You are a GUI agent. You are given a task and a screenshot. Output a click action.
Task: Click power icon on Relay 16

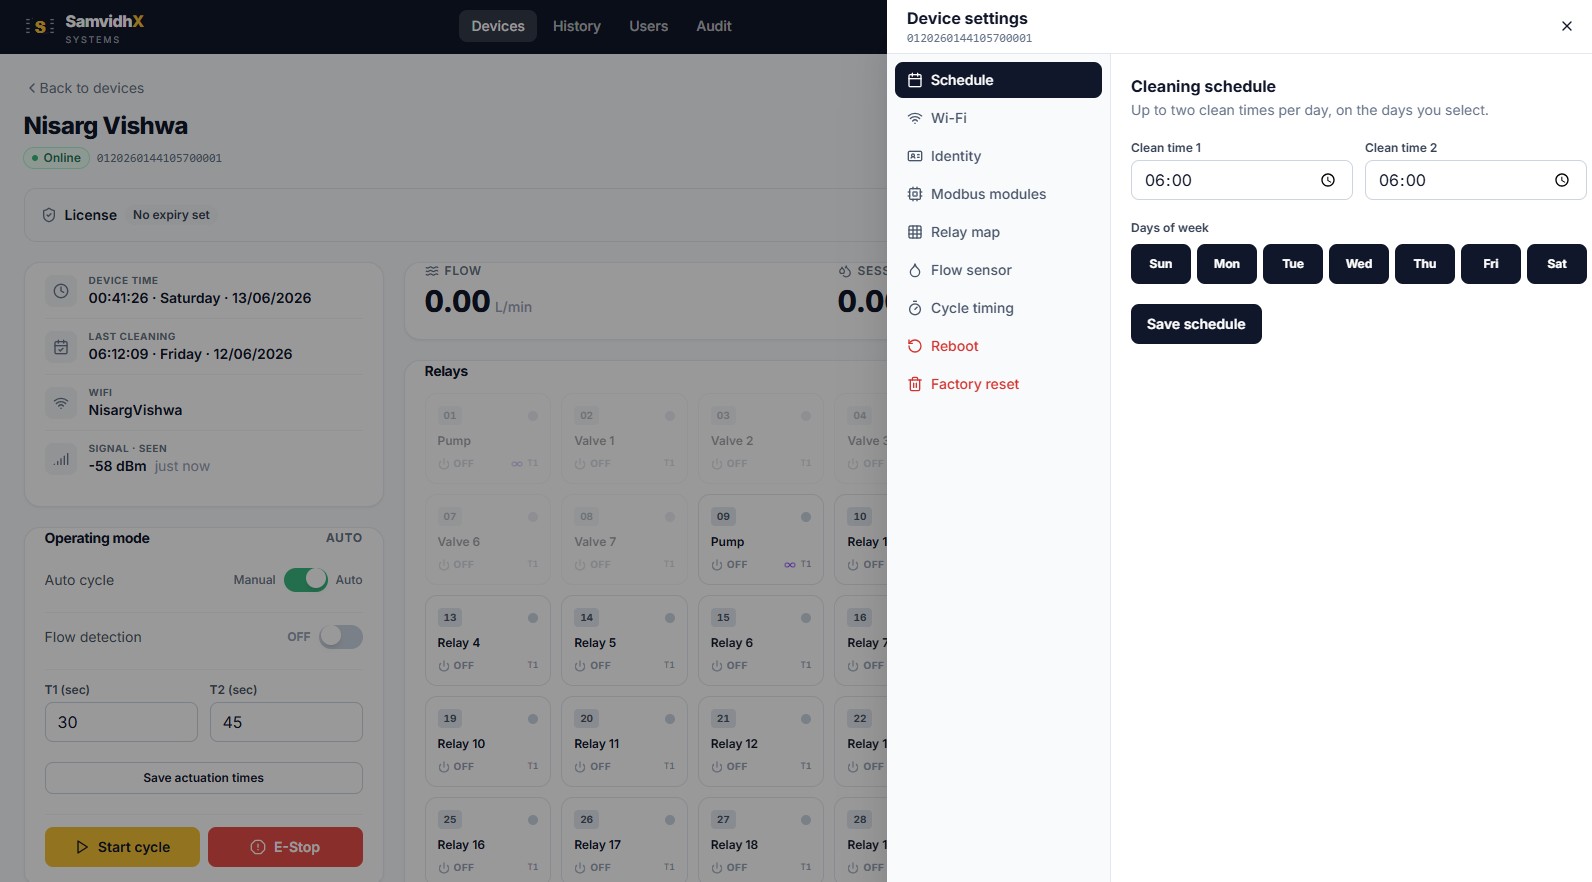[x=443, y=868]
